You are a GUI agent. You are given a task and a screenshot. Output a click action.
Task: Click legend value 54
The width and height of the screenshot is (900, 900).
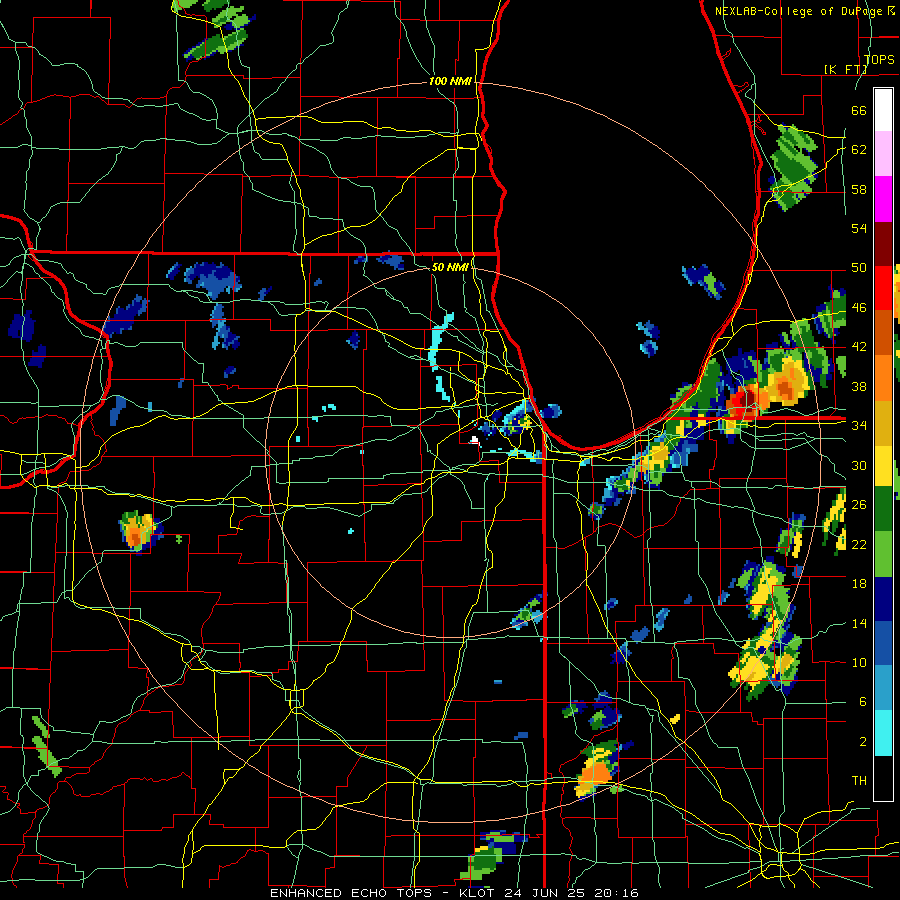[x=859, y=228]
